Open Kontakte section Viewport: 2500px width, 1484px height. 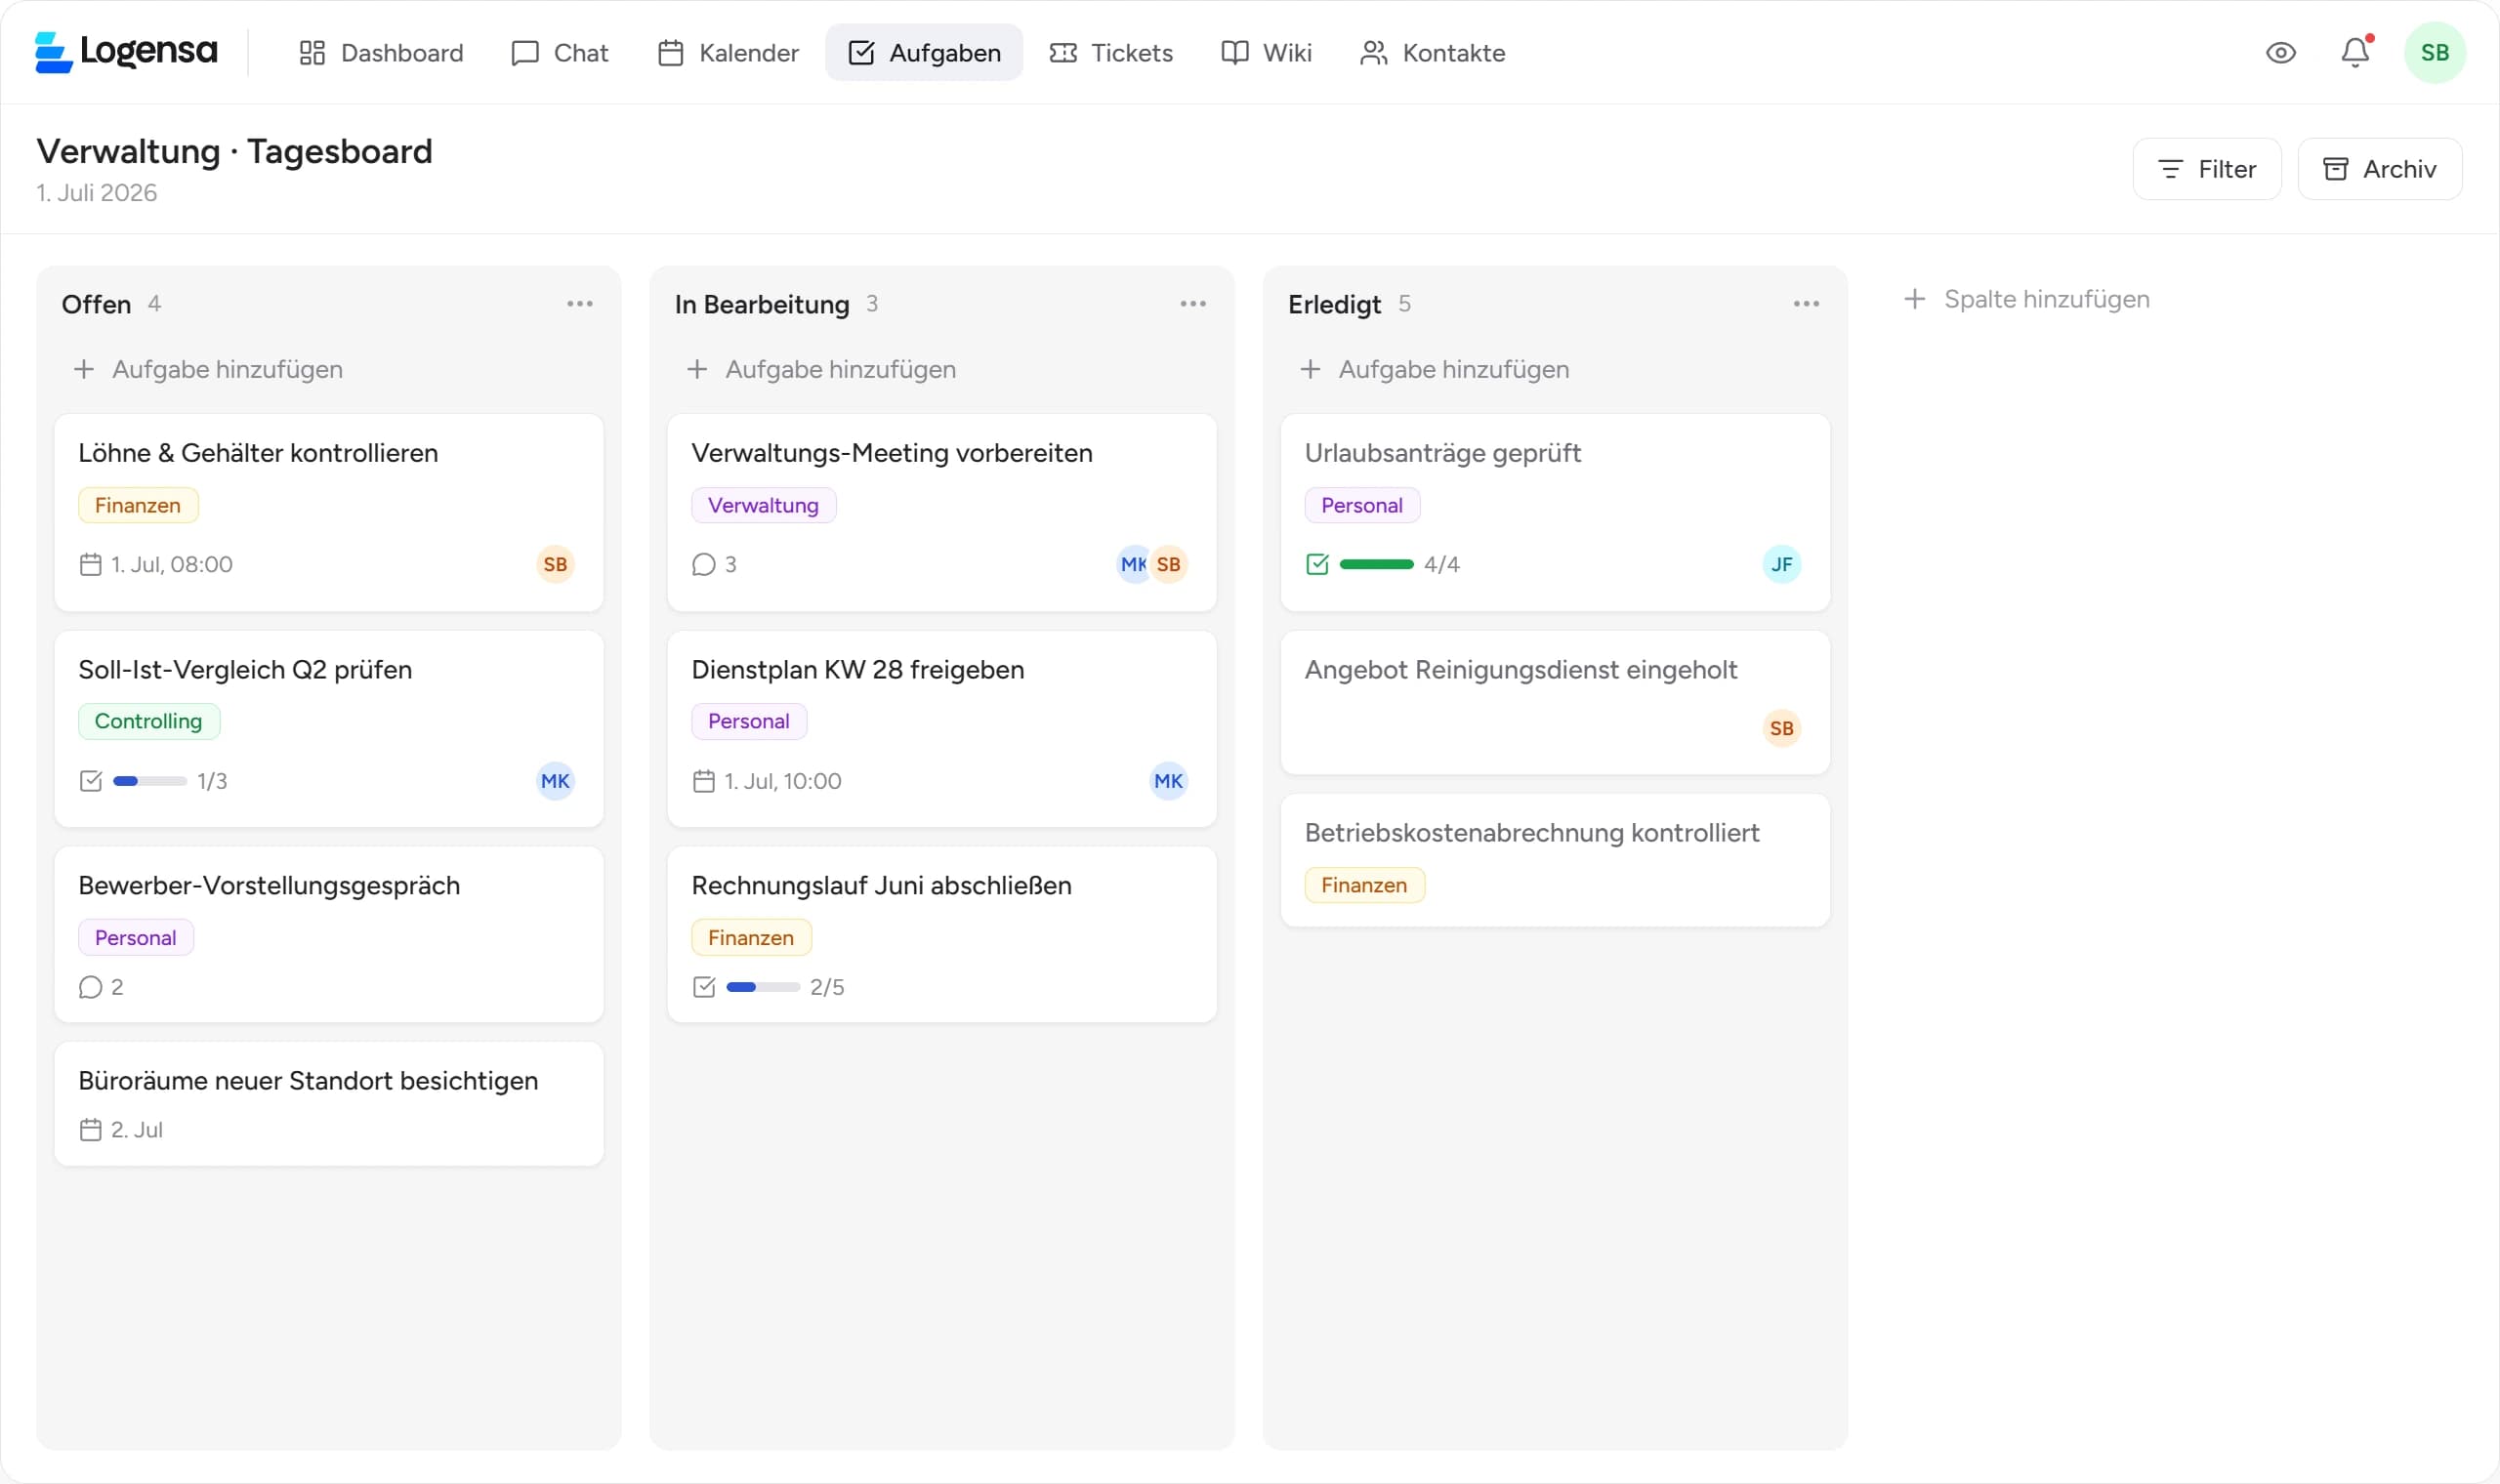(1433, 52)
